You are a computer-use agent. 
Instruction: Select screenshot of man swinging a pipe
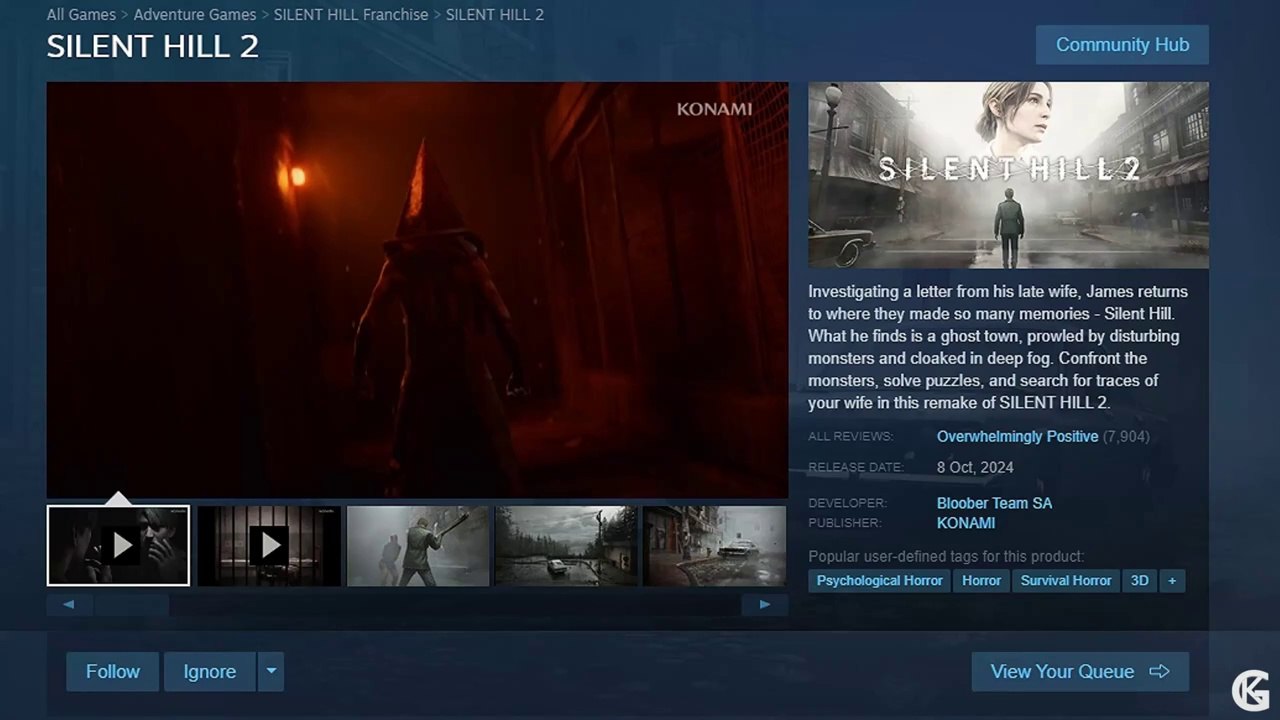click(x=418, y=545)
